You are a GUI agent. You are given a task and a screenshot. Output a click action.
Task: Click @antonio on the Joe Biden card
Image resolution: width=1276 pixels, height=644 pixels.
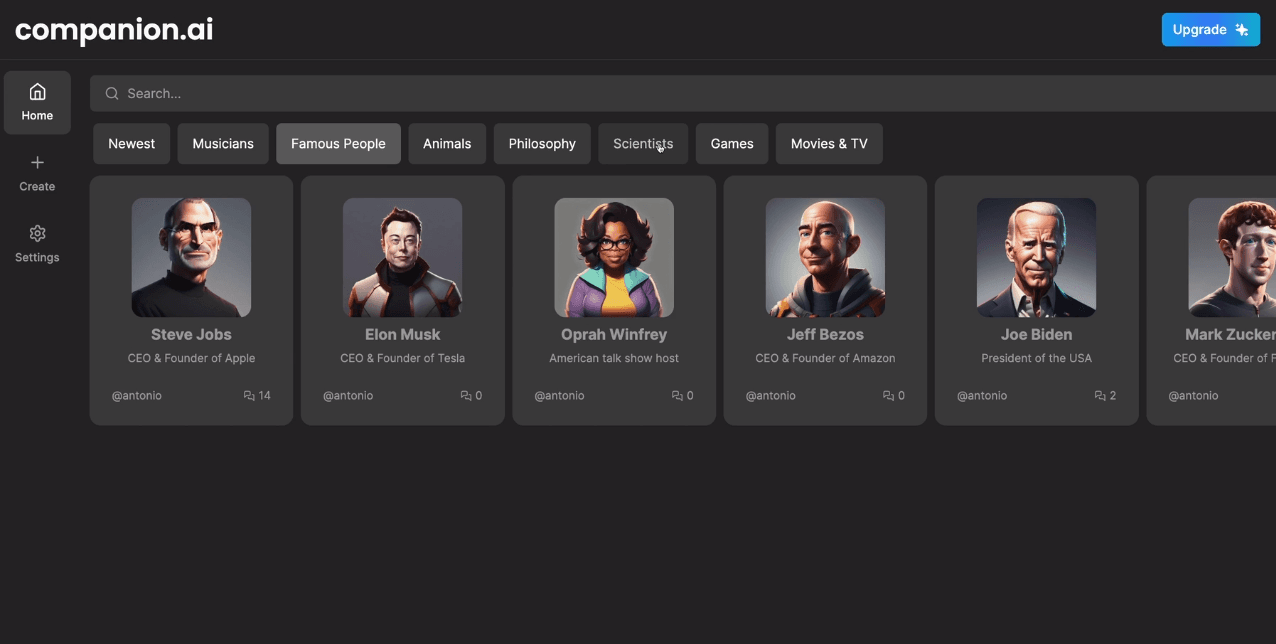click(982, 396)
